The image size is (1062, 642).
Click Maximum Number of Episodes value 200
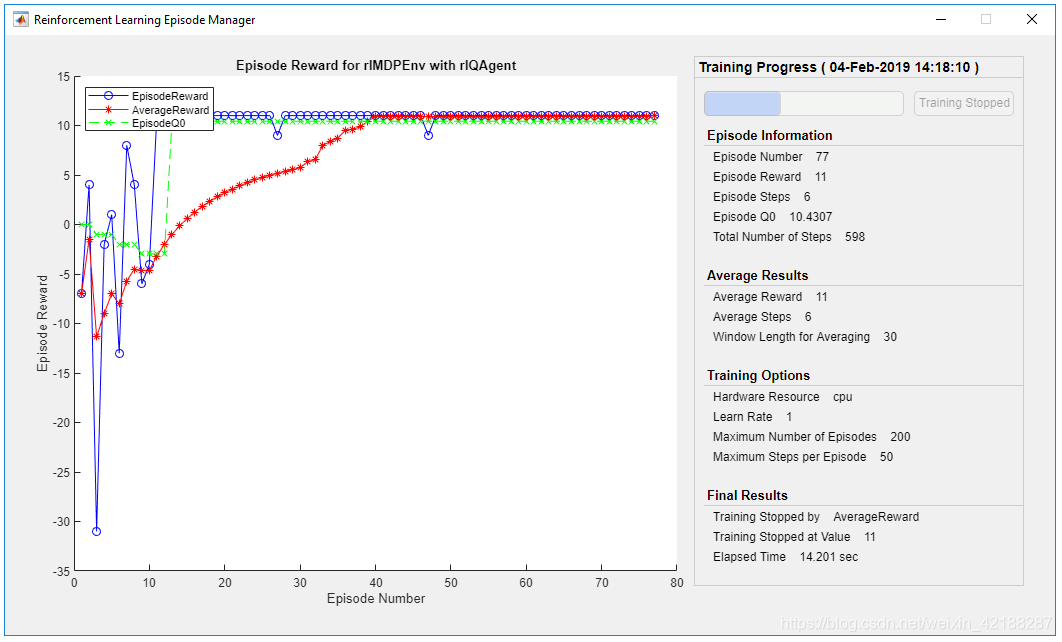click(x=900, y=437)
